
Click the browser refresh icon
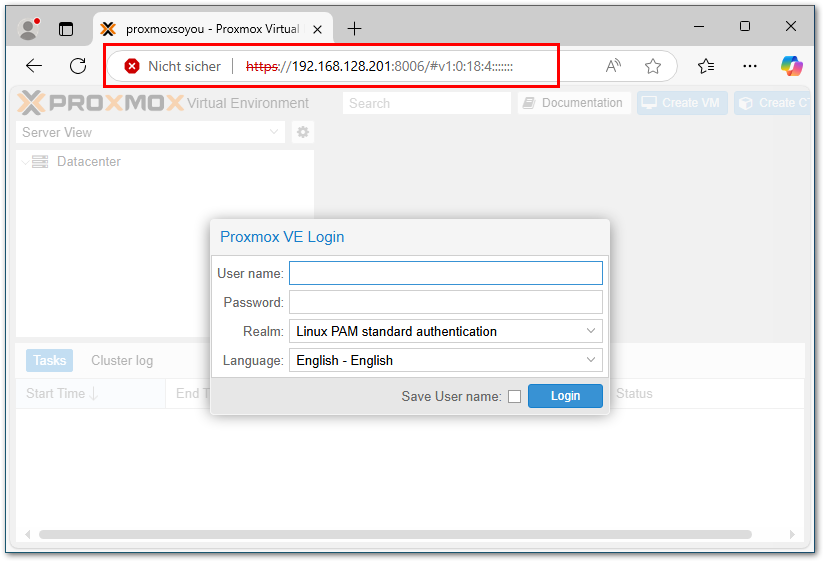[78, 66]
